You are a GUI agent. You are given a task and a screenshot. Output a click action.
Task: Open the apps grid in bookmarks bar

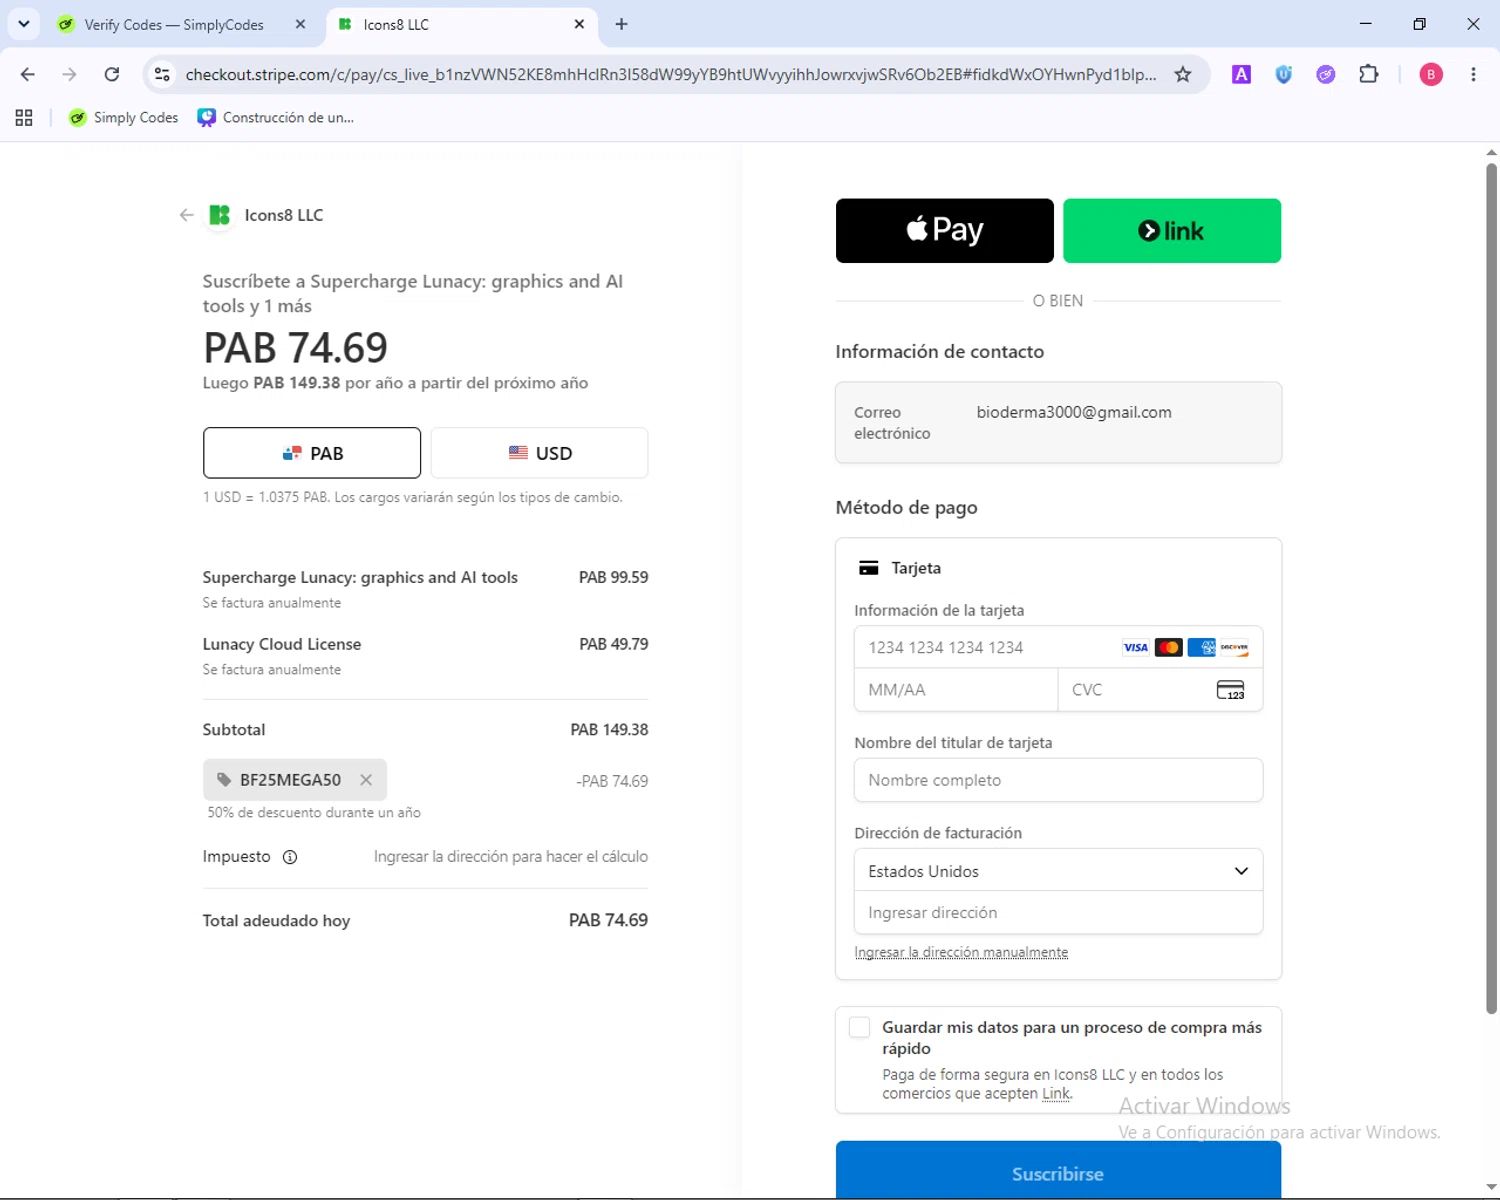pyautogui.click(x=24, y=117)
